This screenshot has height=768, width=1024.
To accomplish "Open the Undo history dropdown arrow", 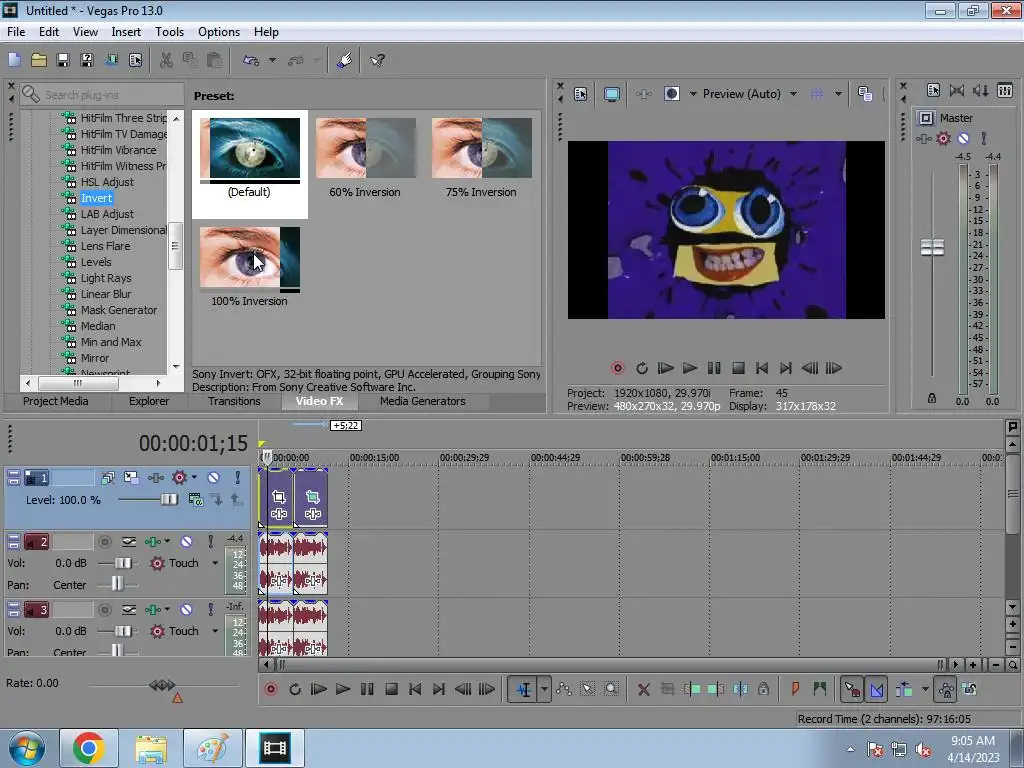I will (x=272, y=61).
